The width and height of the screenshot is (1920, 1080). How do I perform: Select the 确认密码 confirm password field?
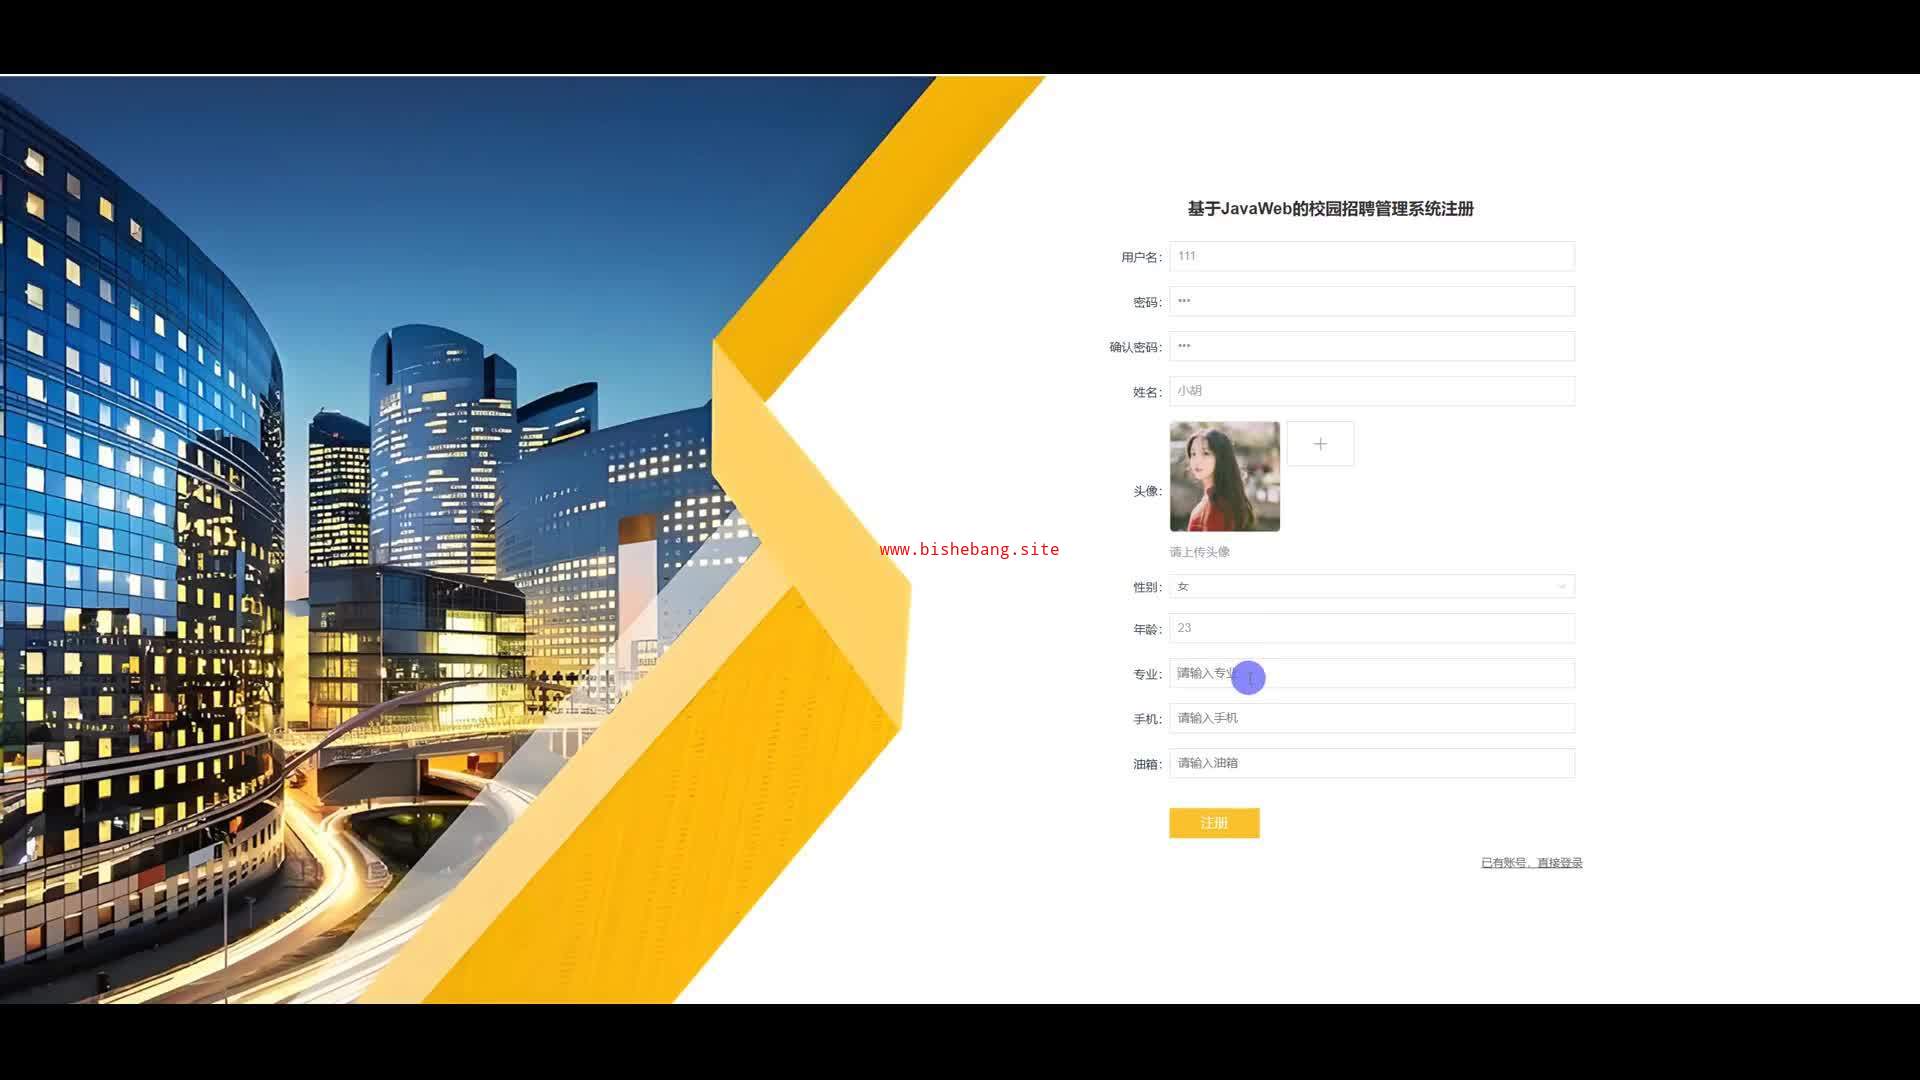(x=1370, y=346)
